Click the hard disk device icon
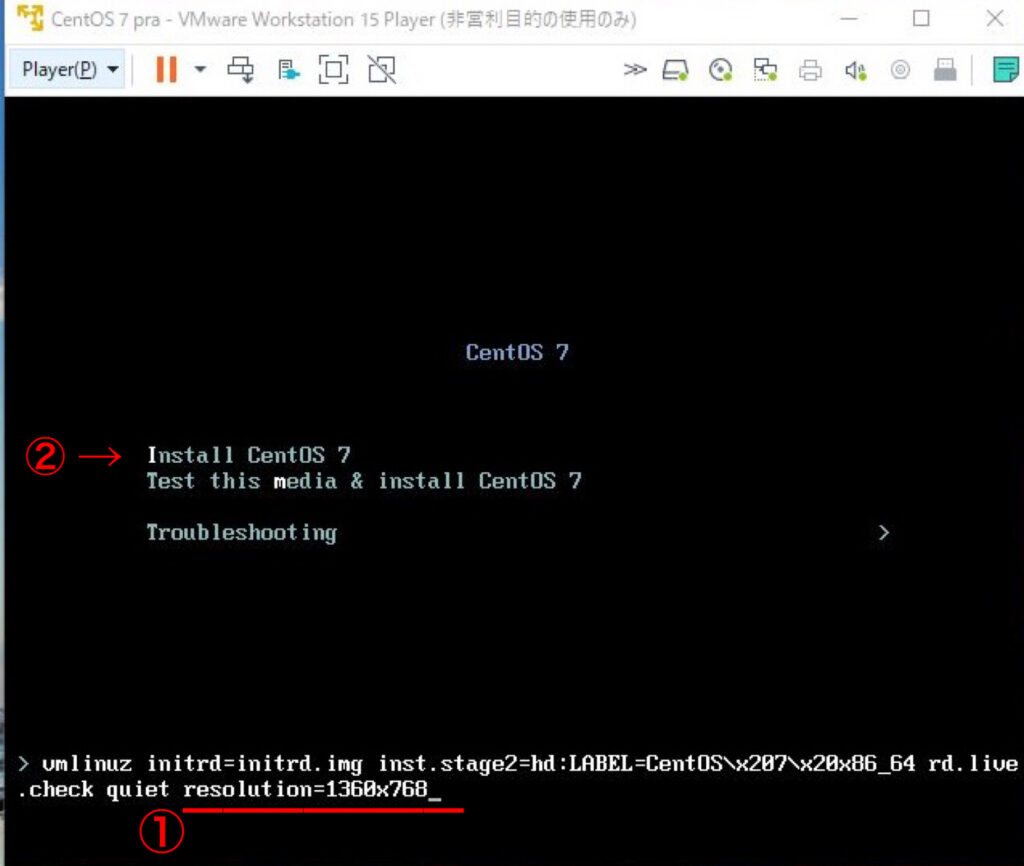Screen dimensions: 1024x866 (x=675, y=70)
